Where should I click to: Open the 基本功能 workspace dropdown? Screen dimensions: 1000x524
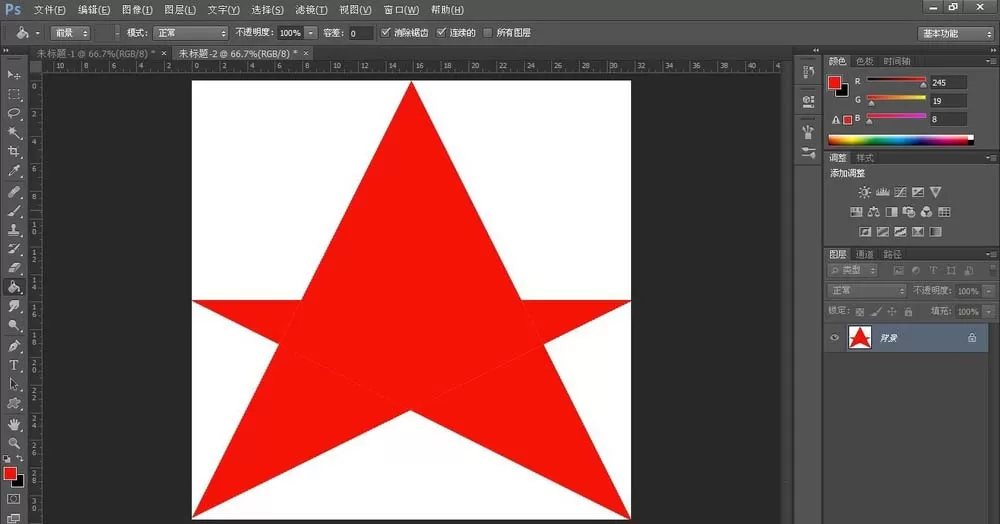coord(956,33)
